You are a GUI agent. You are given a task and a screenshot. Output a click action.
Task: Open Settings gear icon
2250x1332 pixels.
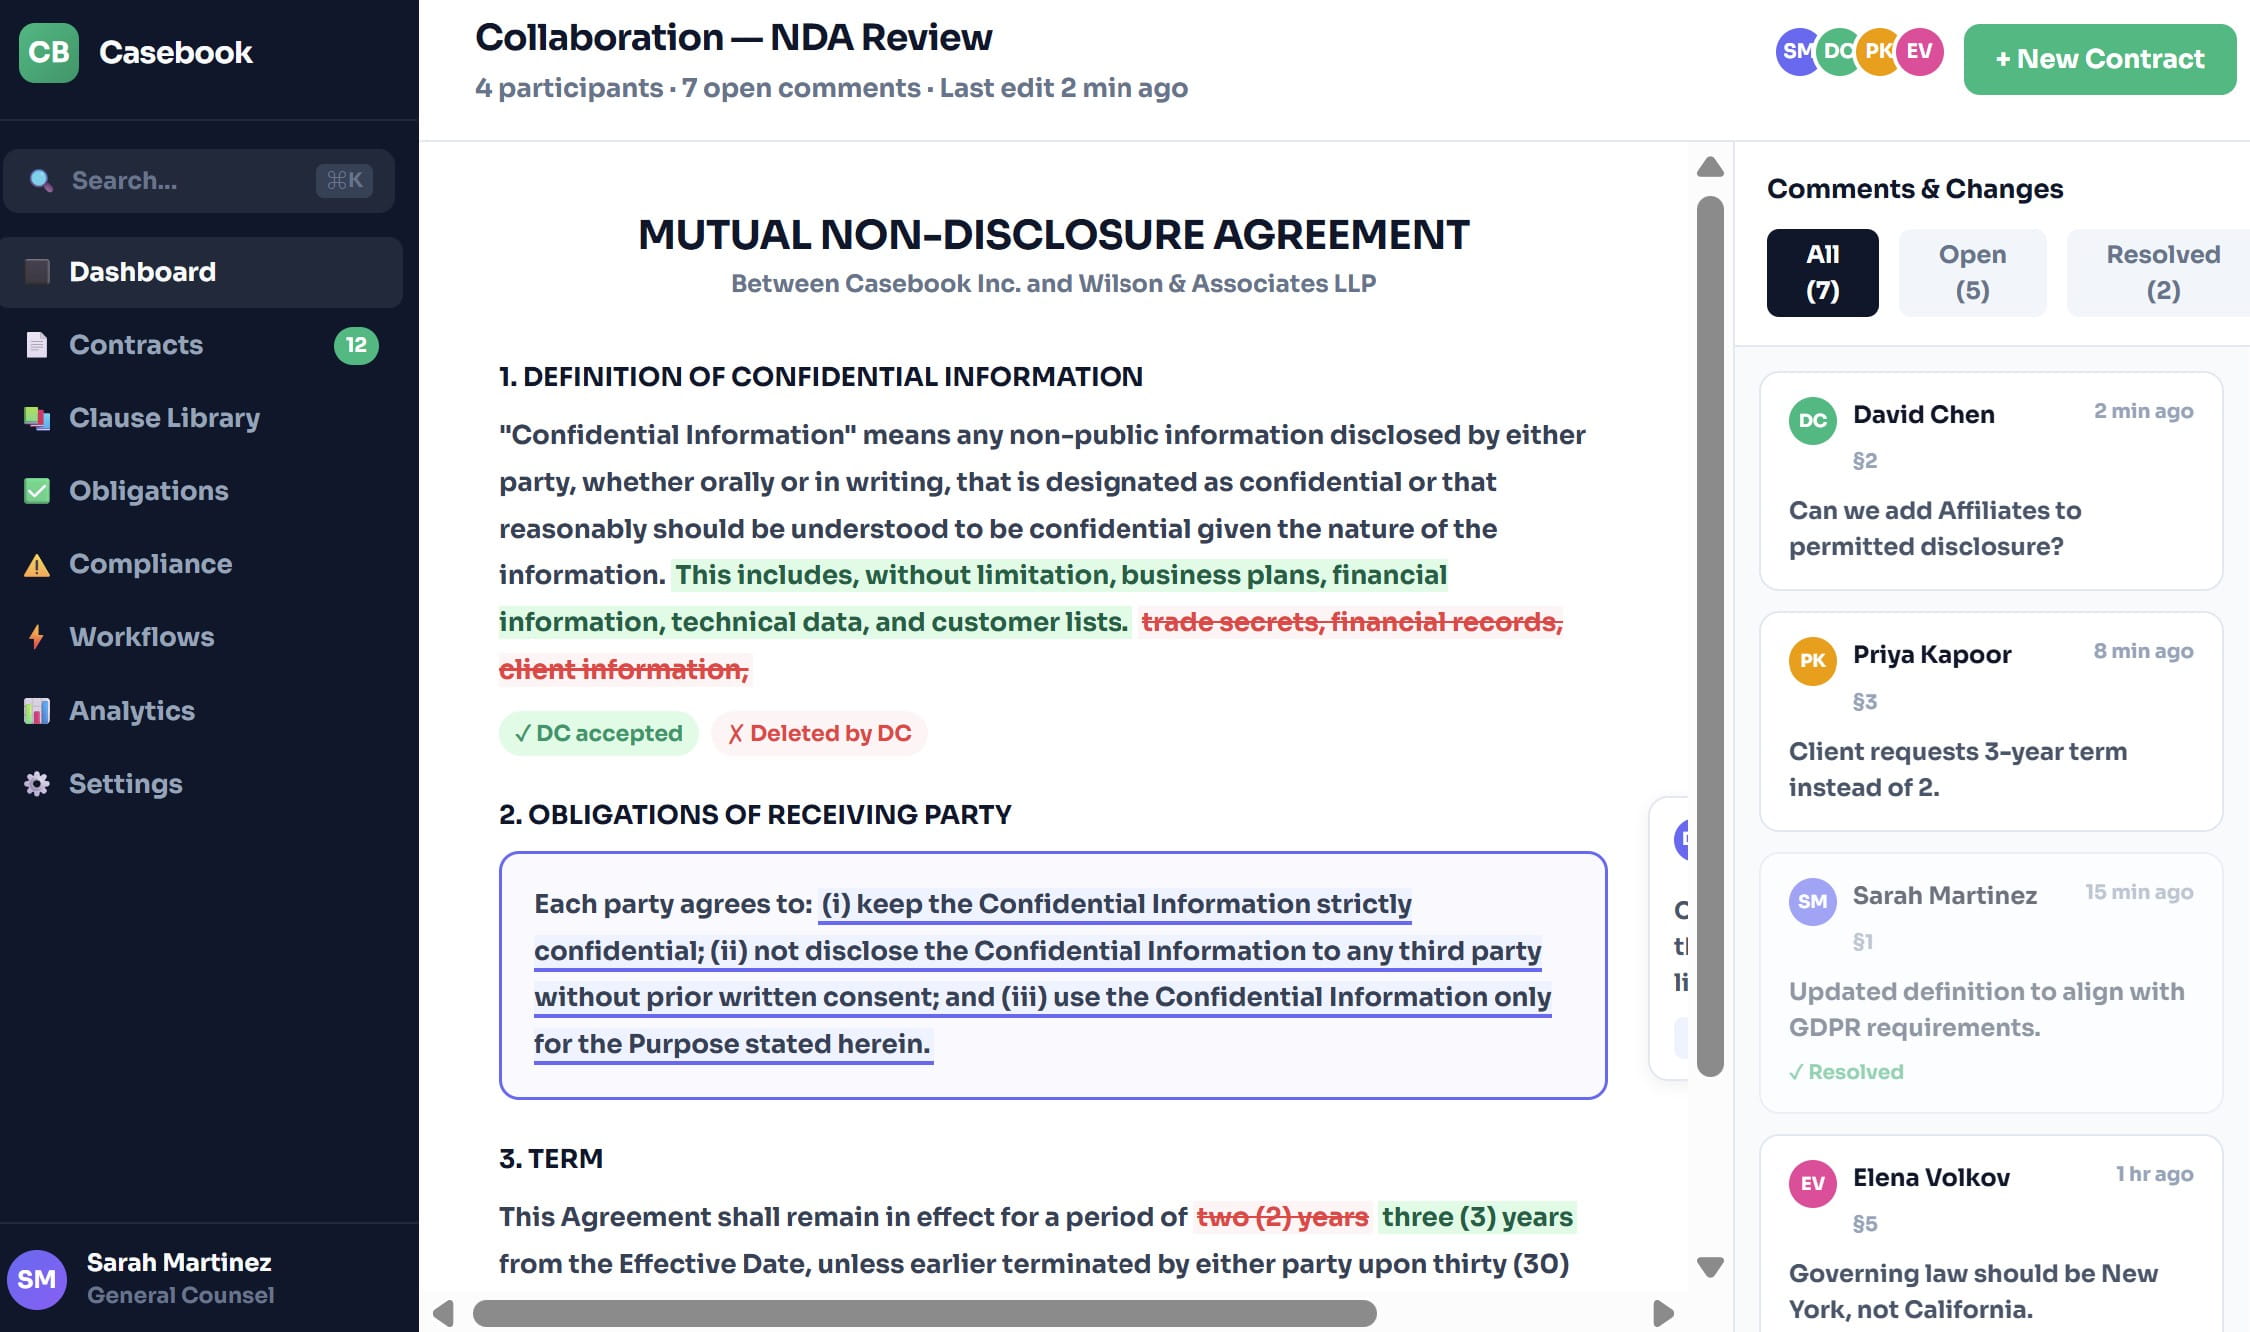37,784
